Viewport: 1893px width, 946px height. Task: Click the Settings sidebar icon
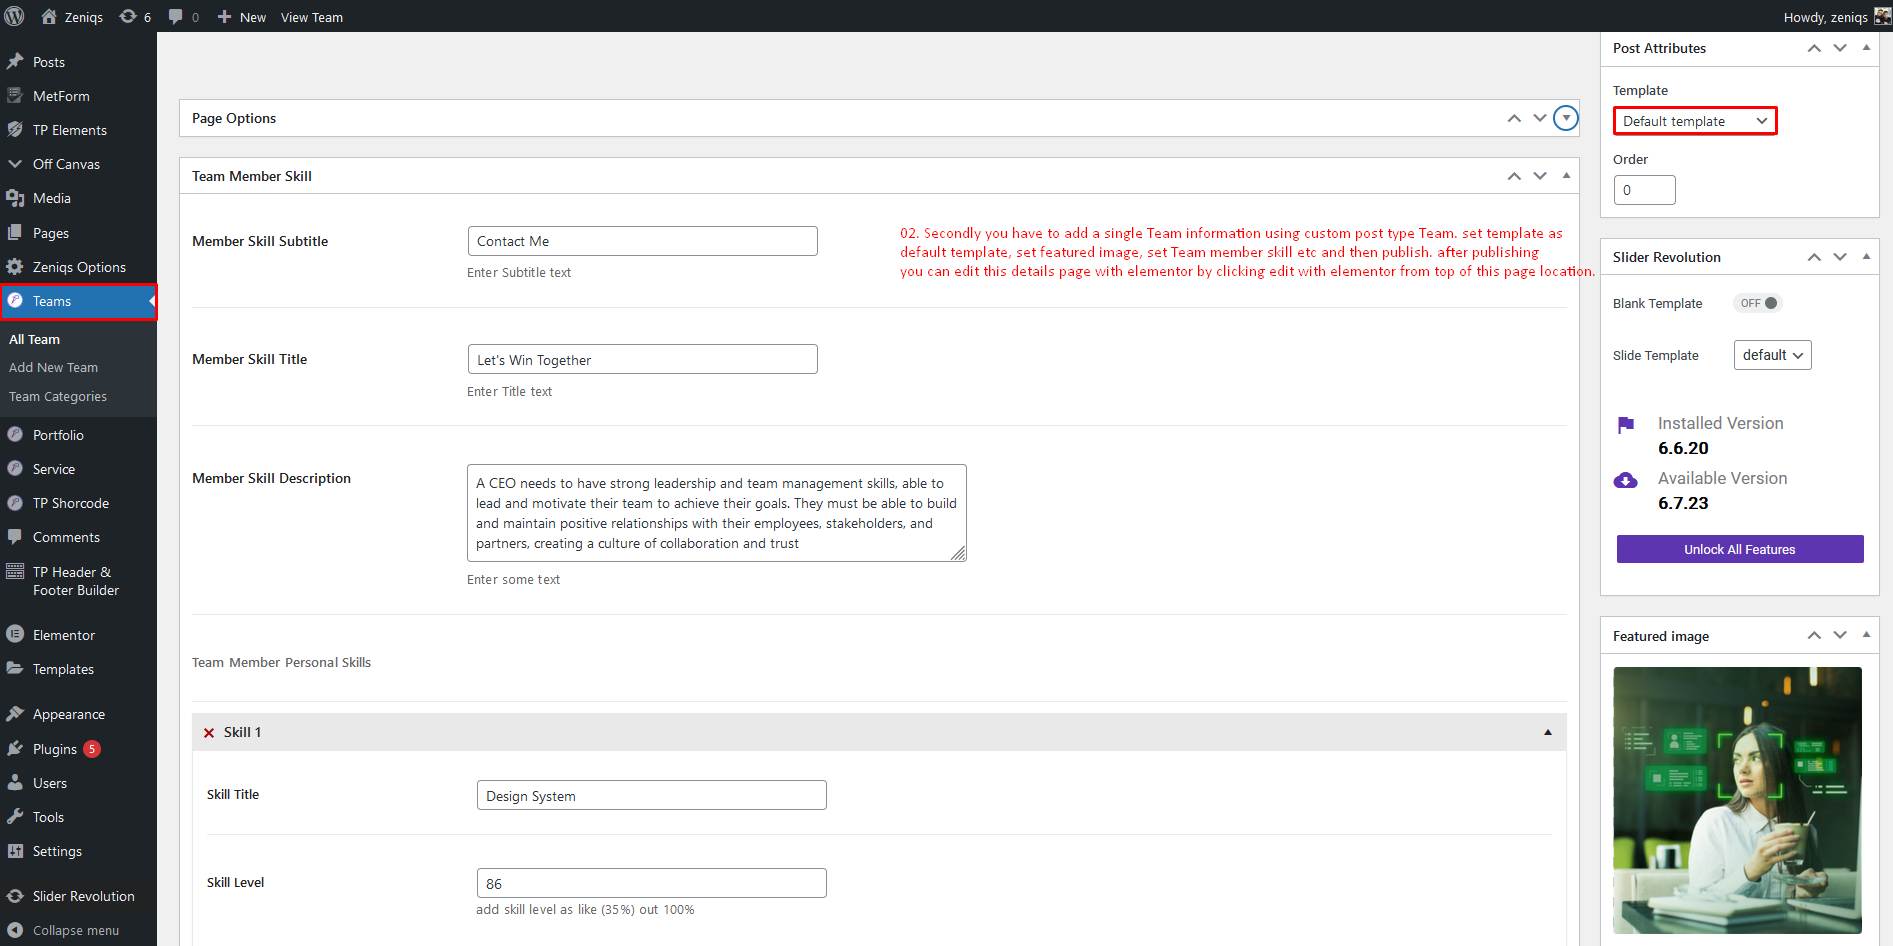(x=15, y=851)
